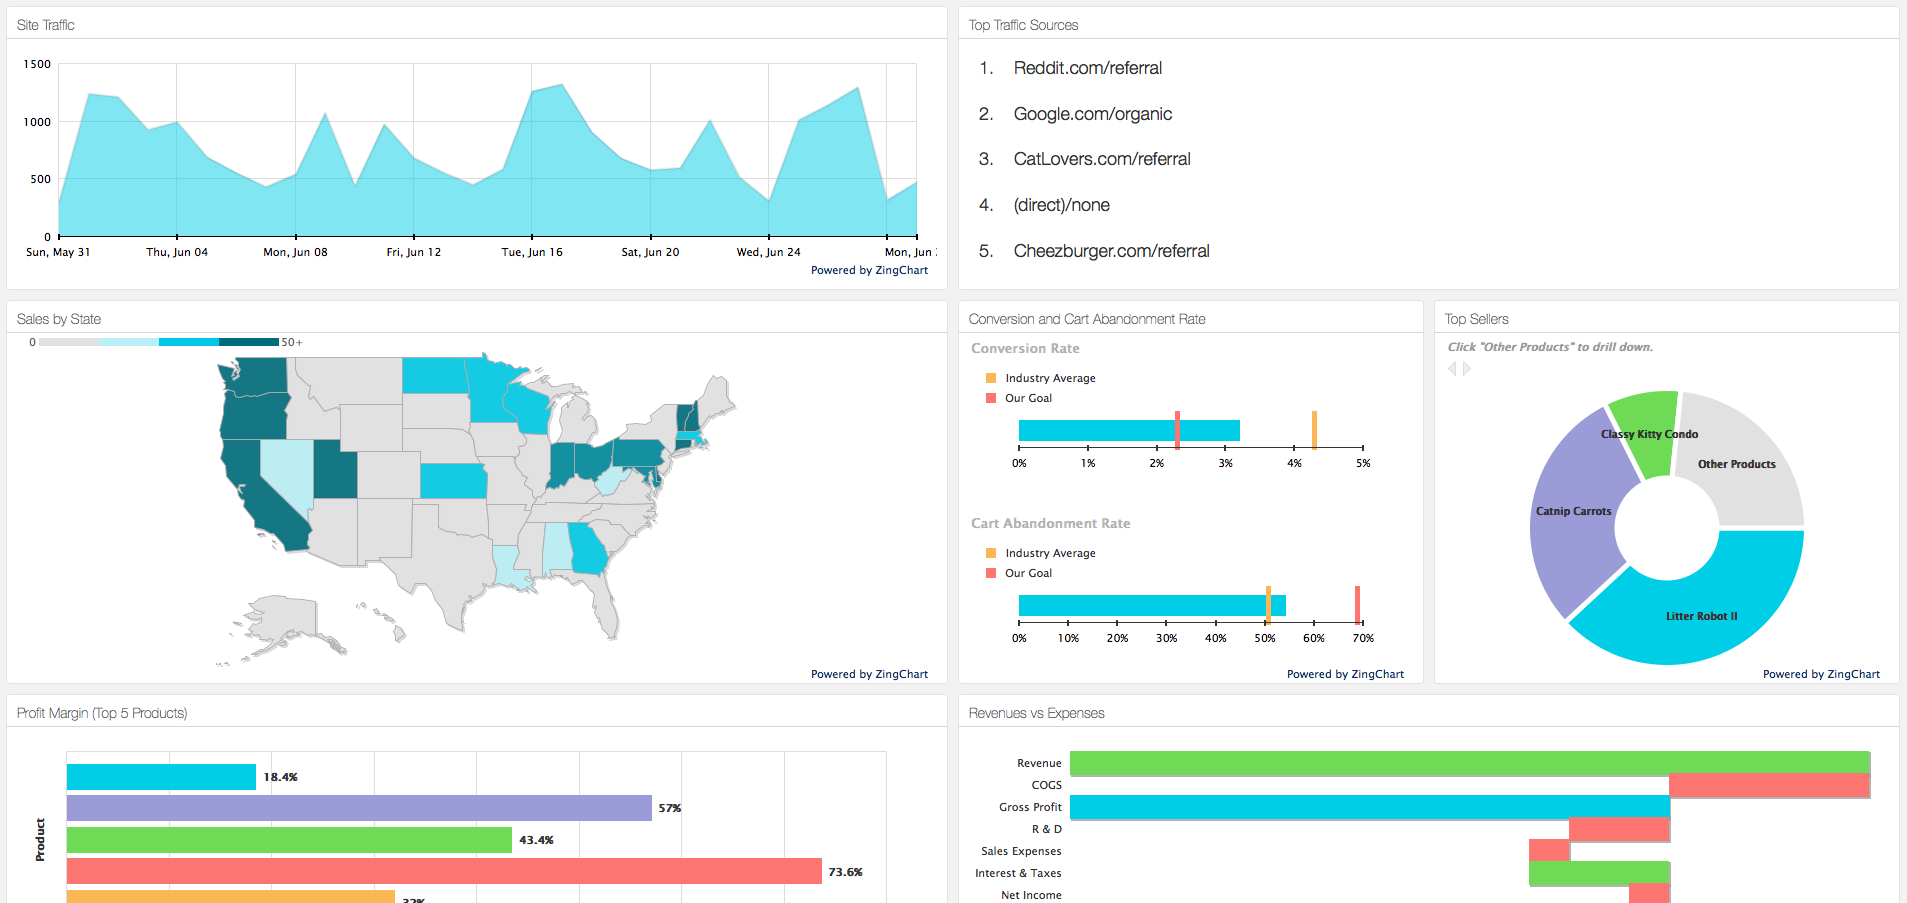Click the 'Top Sellers' panel title
Image resolution: width=1907 pixels, height=903 pixels.
pyautogui.click(x=1476, y=319)
